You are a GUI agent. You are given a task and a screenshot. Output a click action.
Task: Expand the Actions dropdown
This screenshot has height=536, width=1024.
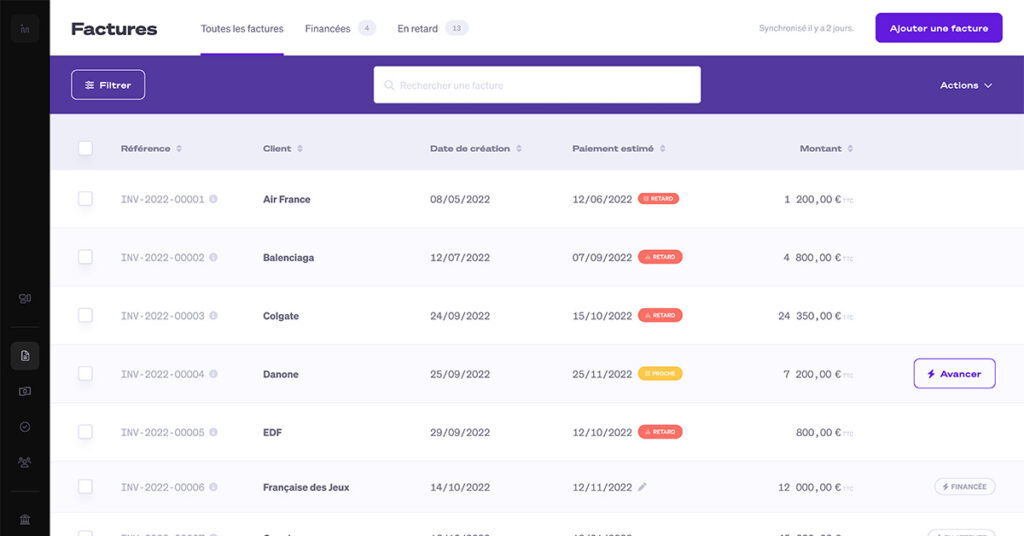coord(965,85)
